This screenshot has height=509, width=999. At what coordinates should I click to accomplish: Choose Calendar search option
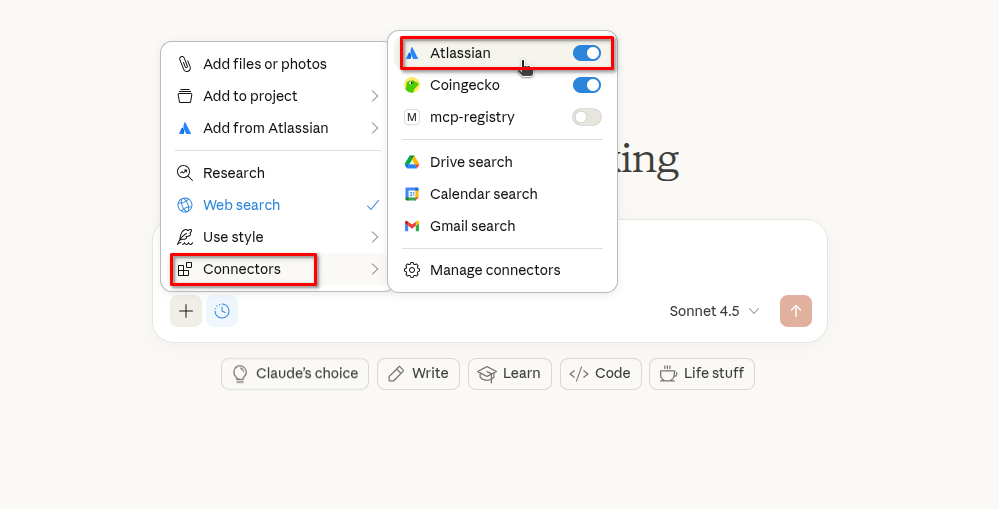tap(502, 194)
